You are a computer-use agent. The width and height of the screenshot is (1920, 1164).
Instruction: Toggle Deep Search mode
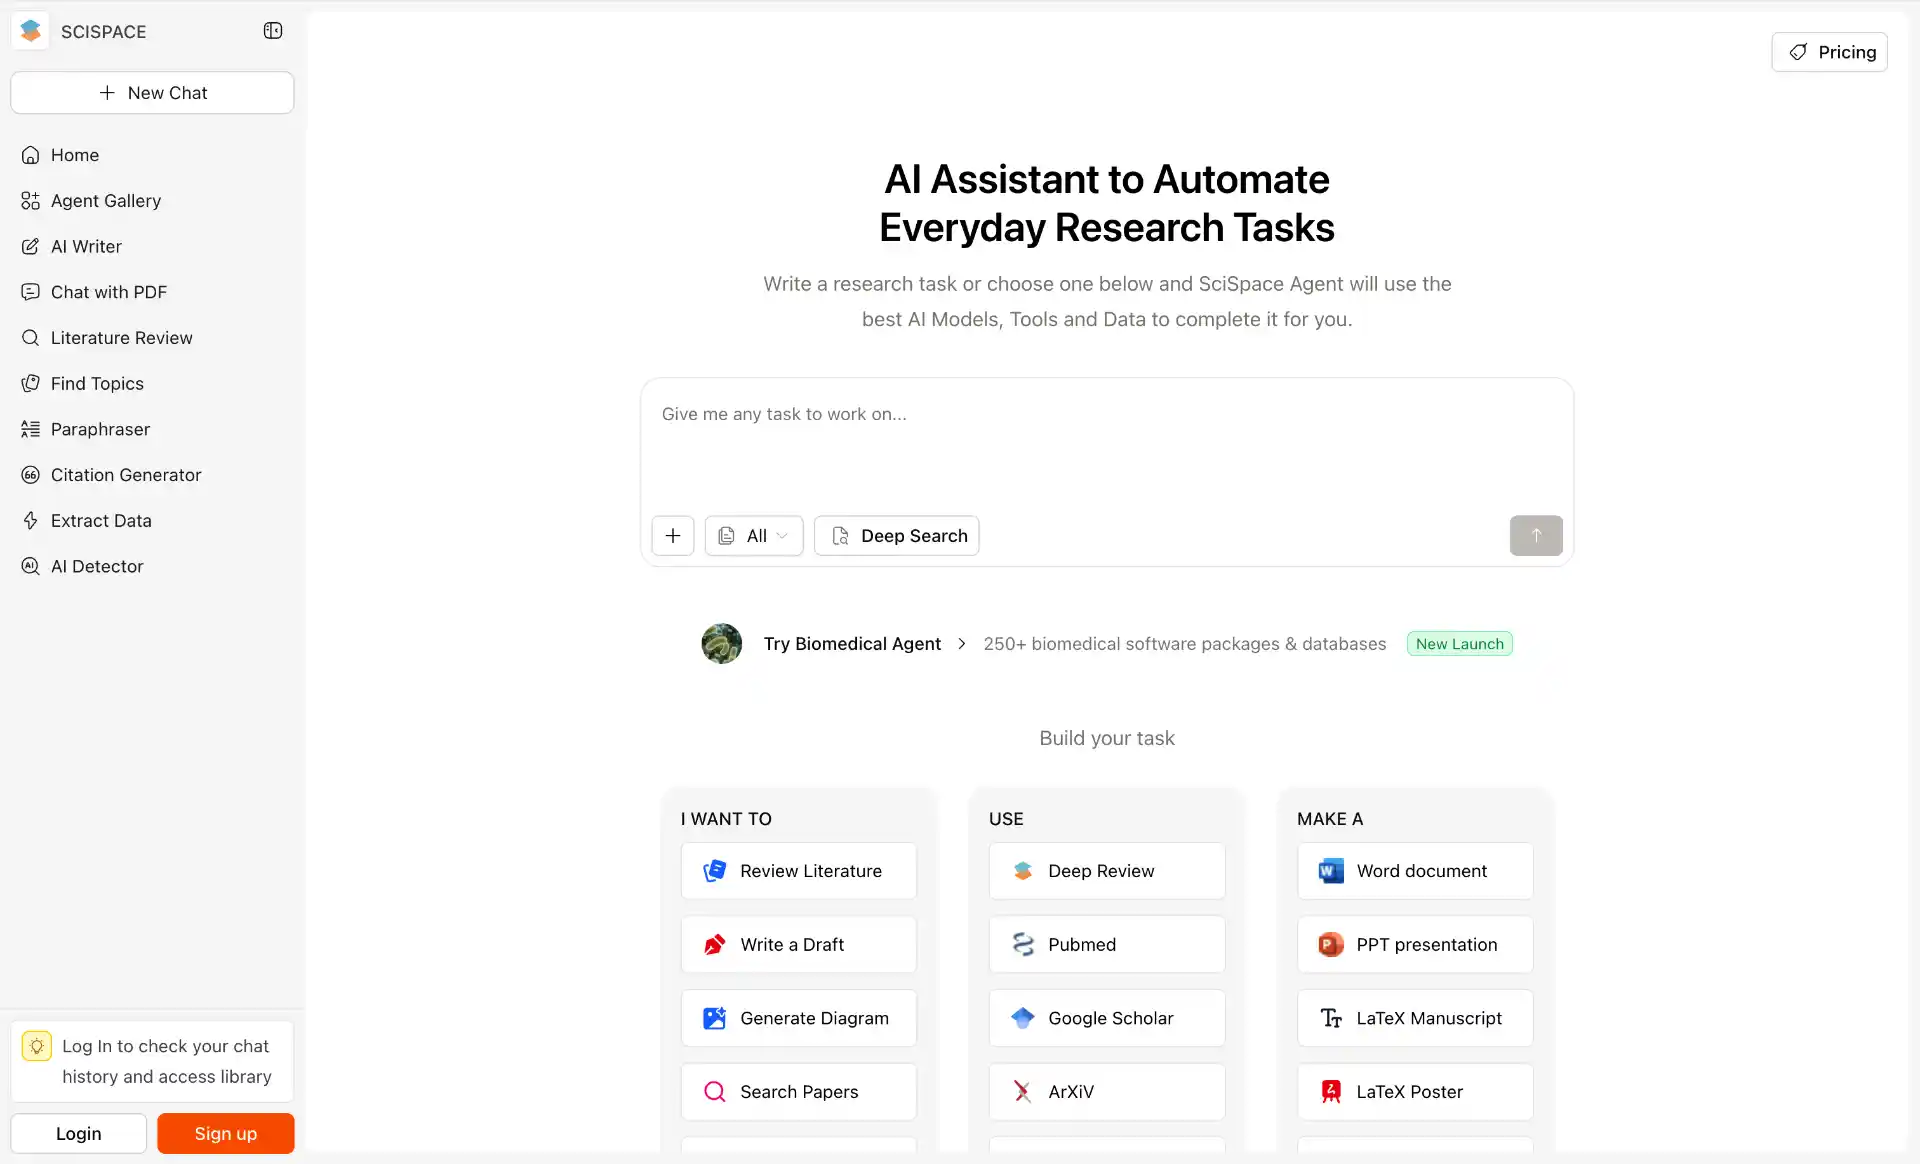[896, 535]
